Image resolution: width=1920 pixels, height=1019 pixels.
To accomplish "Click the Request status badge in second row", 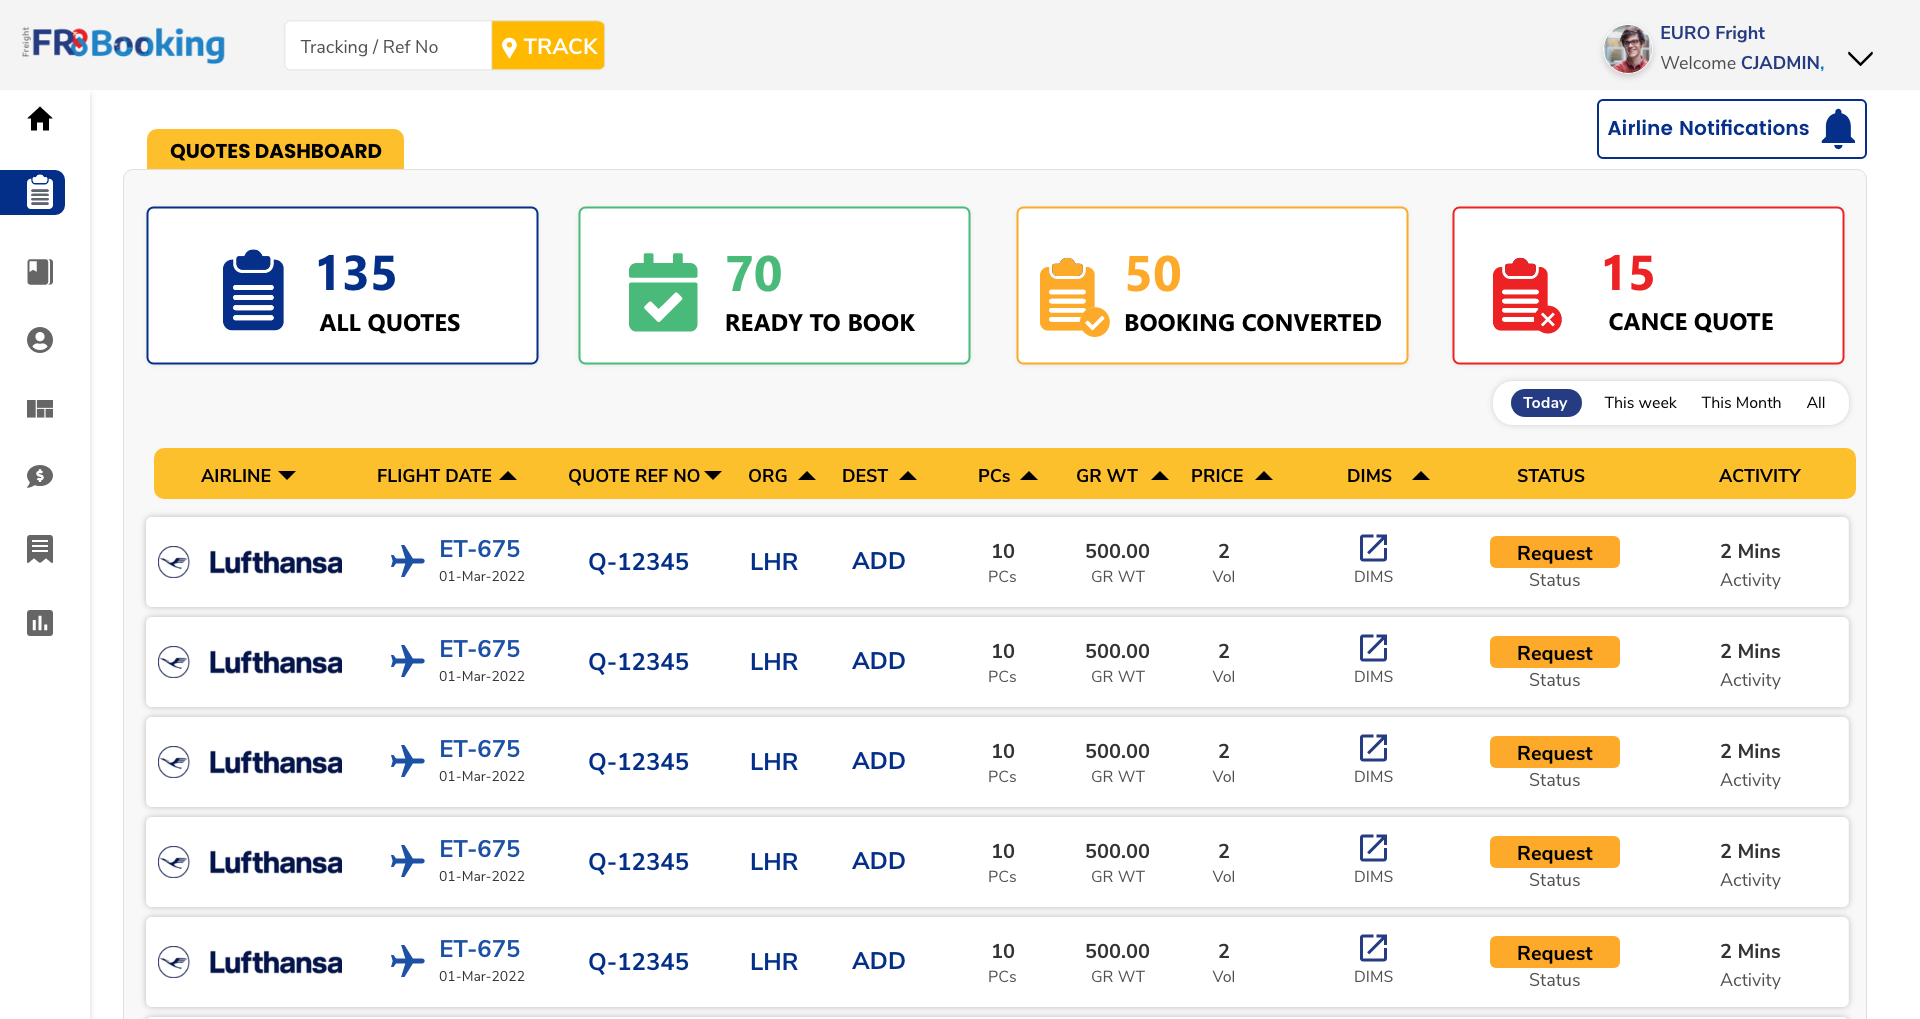I will pyautogui.click(x=1554, y=652).
